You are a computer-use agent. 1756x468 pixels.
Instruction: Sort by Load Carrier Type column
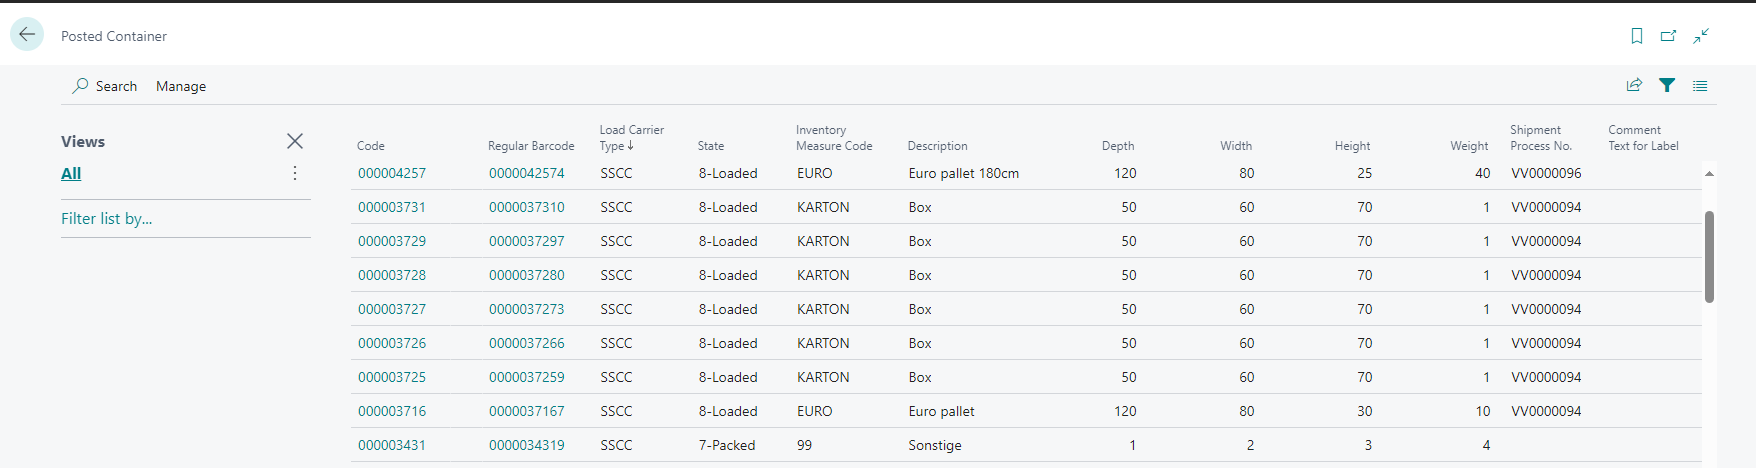click(x=631, y=138)
